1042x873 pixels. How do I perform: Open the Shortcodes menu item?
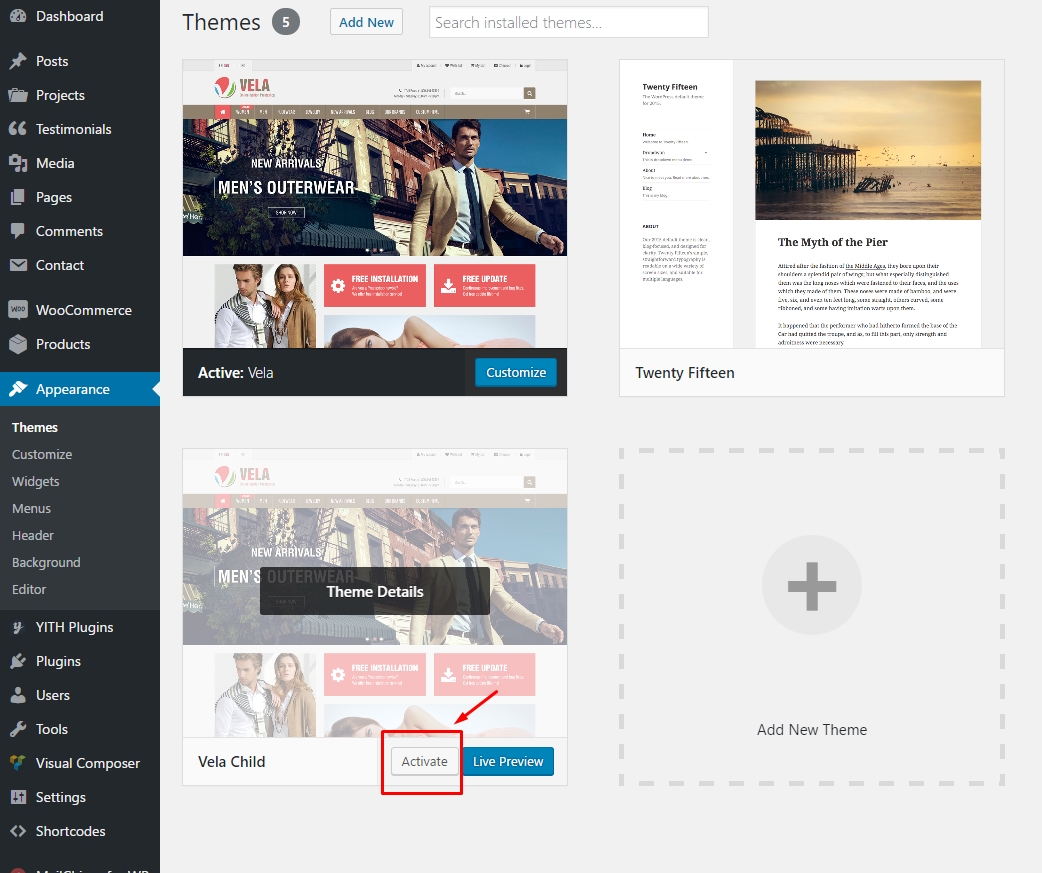[80, 830]
